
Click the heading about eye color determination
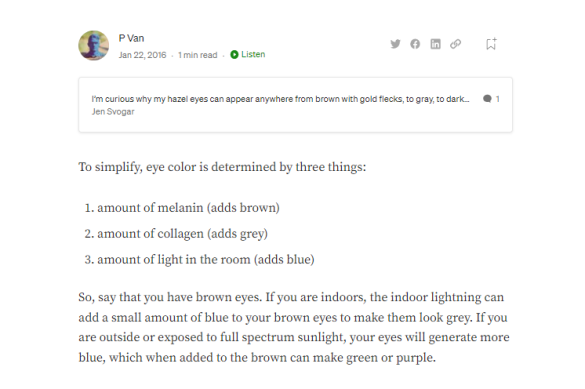[x=222, y=167]
